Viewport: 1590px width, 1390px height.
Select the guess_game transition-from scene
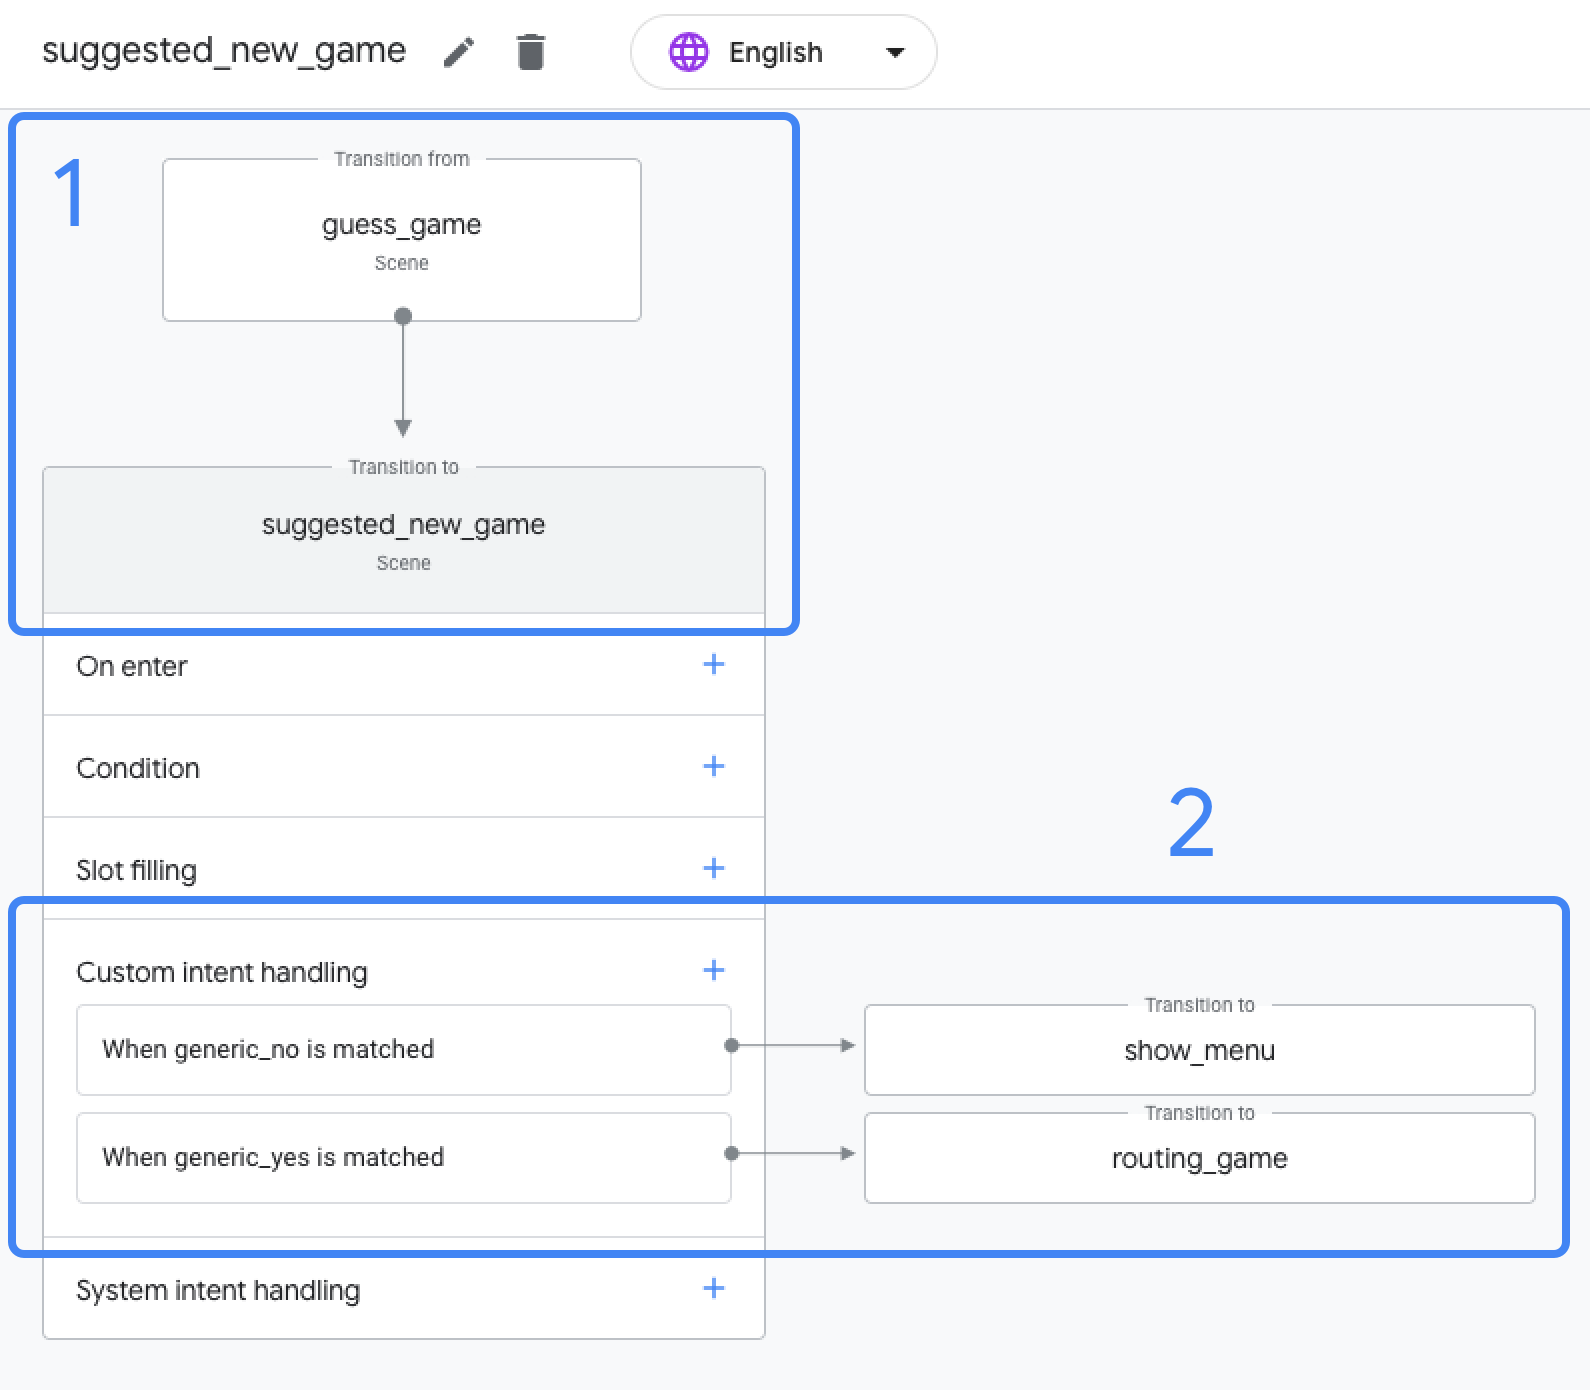pyautogui.click(x=401, y=240)
